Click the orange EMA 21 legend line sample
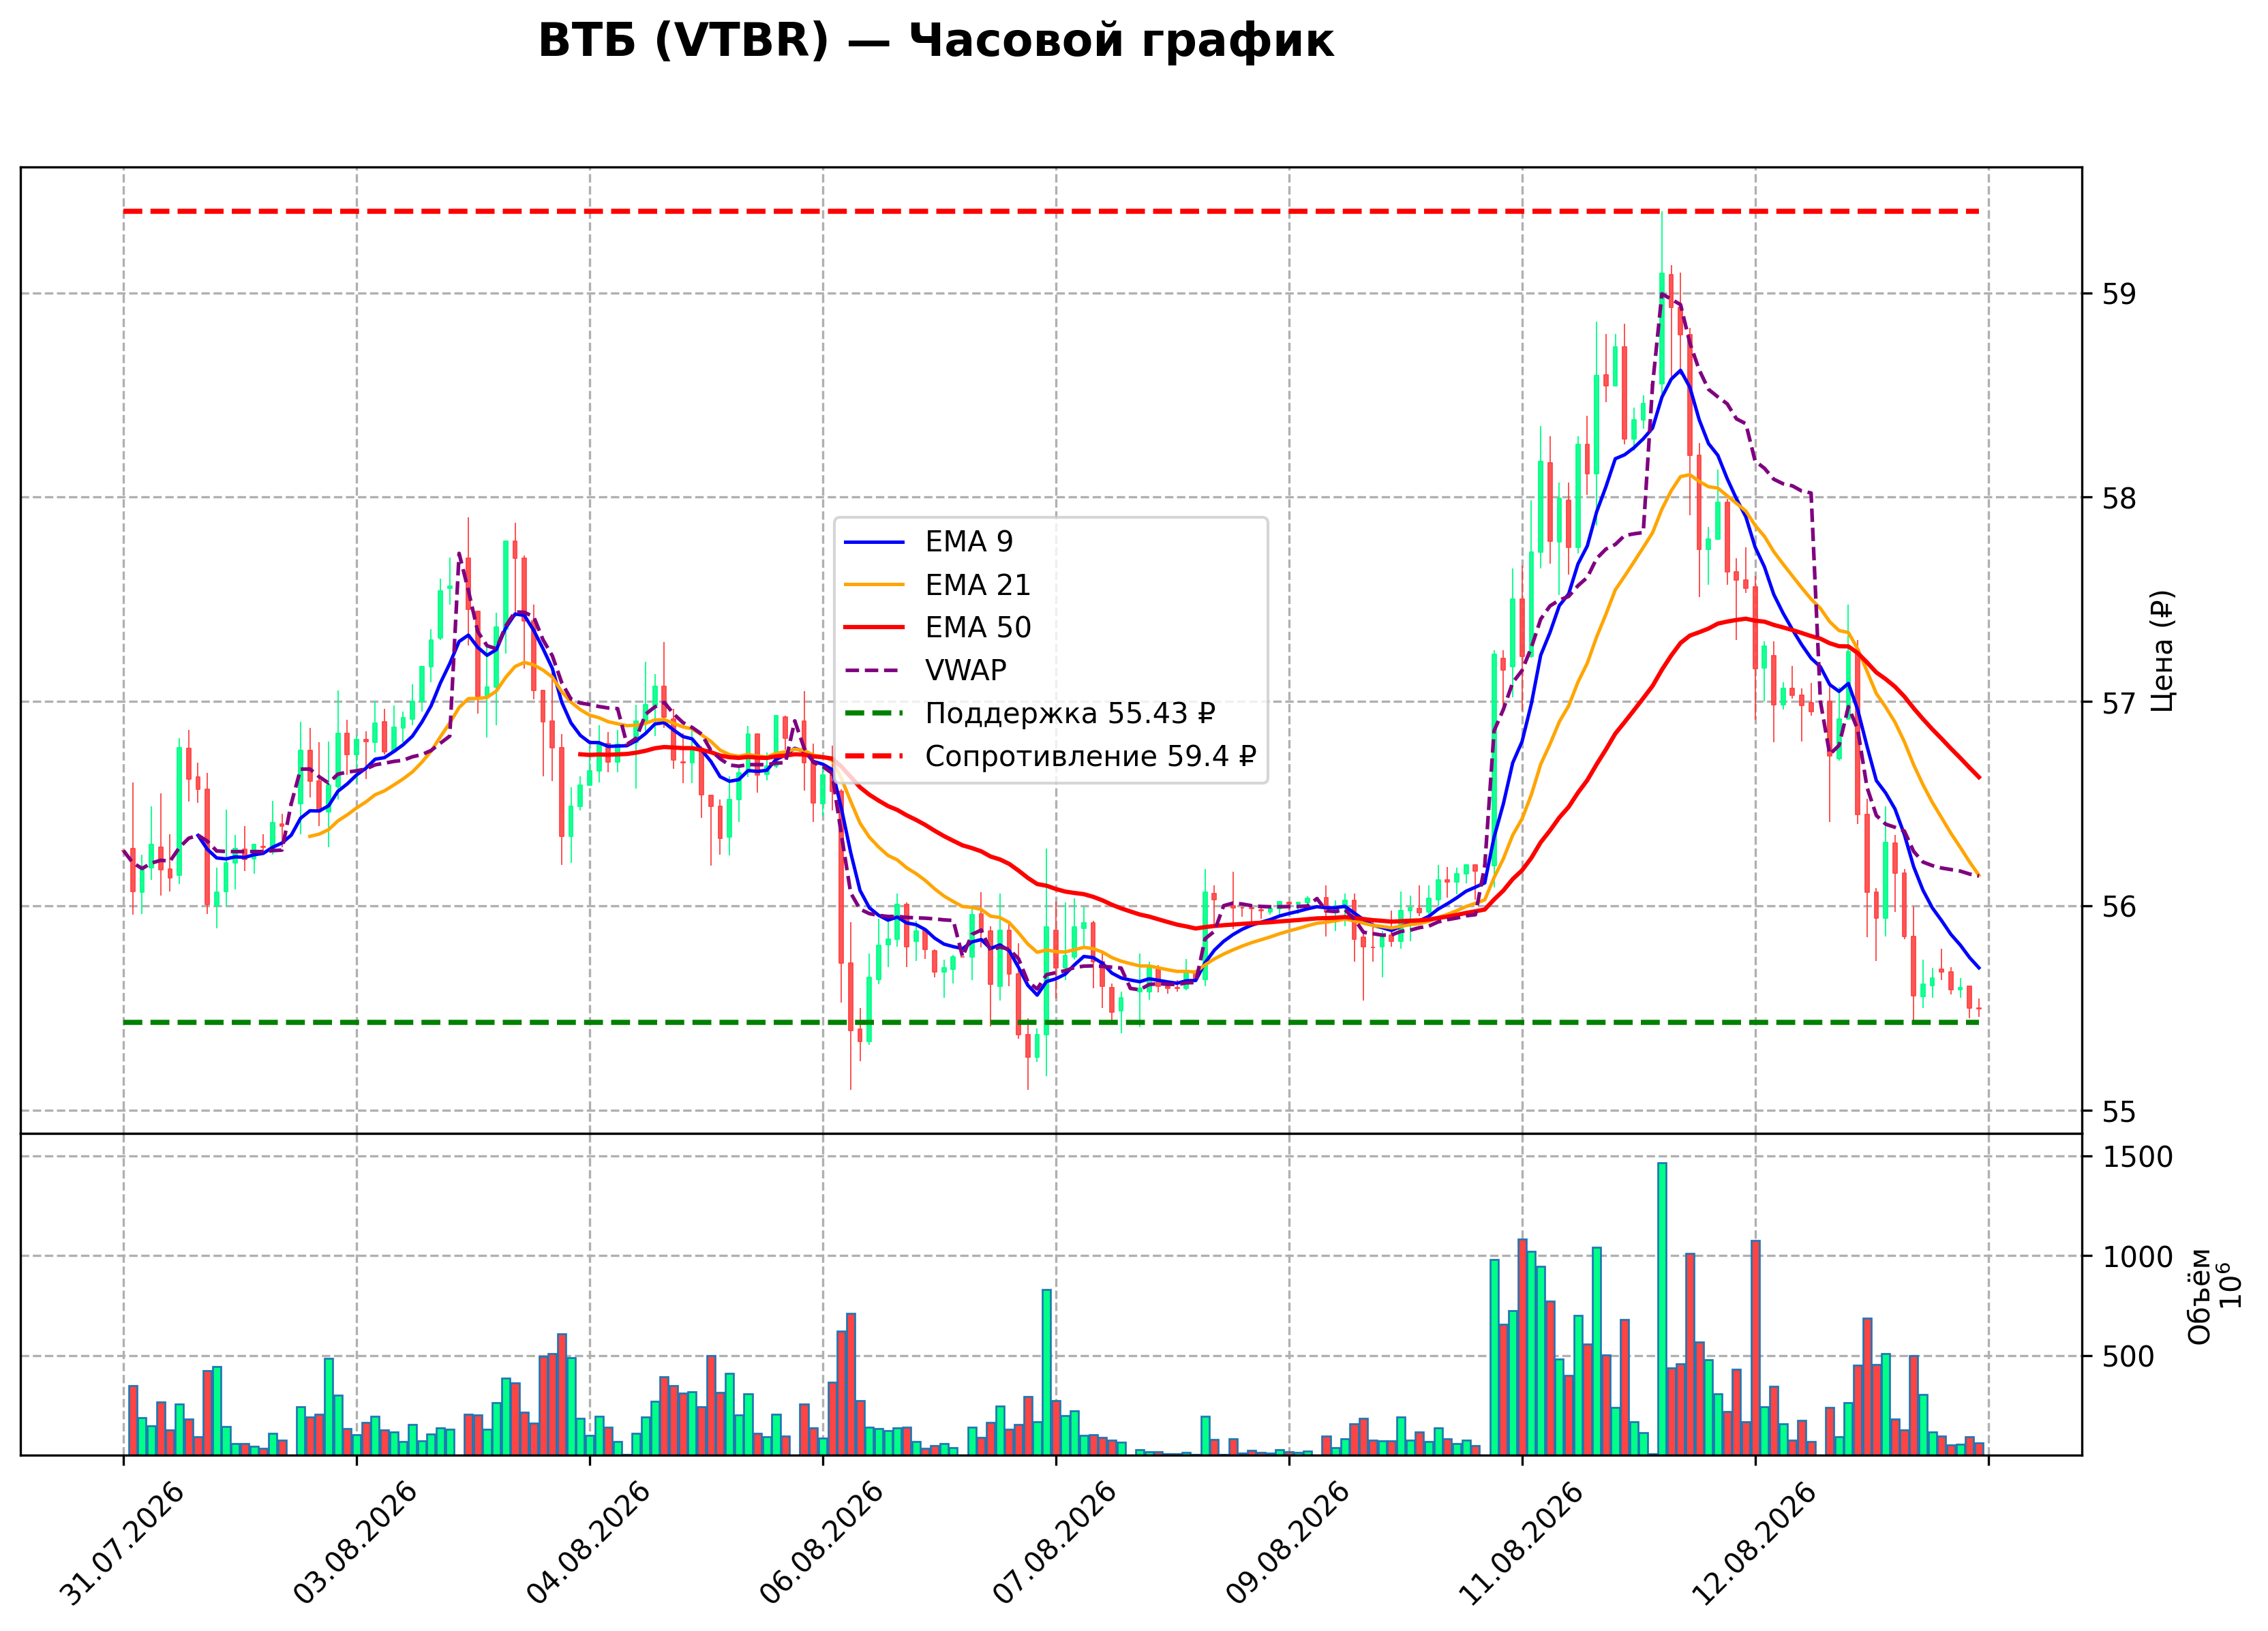This screenshot has width=2268, height=1631. coord(874,586)
